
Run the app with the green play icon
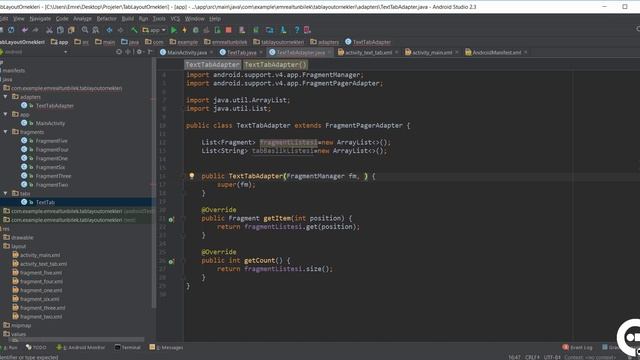[174, 30]
